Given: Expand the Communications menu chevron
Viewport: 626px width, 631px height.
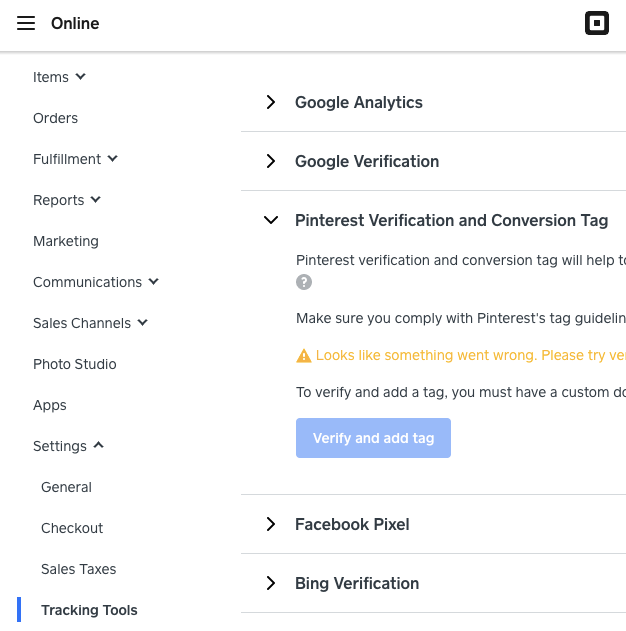Looking at the screenshot, I should pos(154,282).
